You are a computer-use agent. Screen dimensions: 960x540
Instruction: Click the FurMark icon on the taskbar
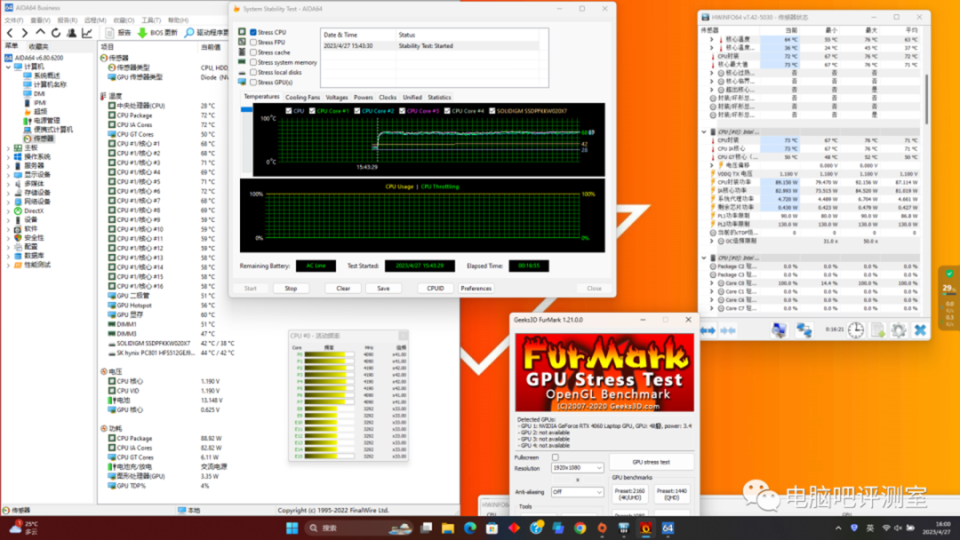point(646,528)
